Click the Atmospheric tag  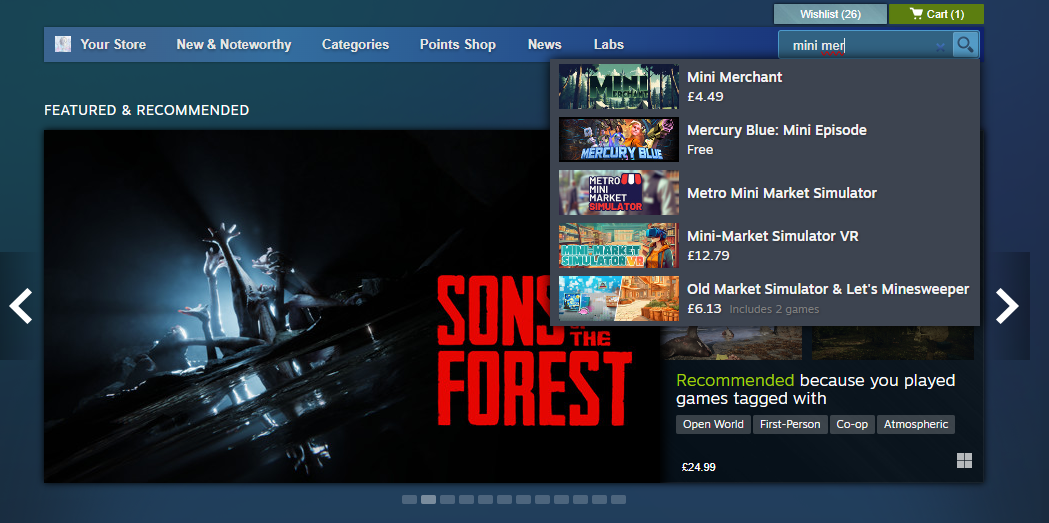click(916, 424)
